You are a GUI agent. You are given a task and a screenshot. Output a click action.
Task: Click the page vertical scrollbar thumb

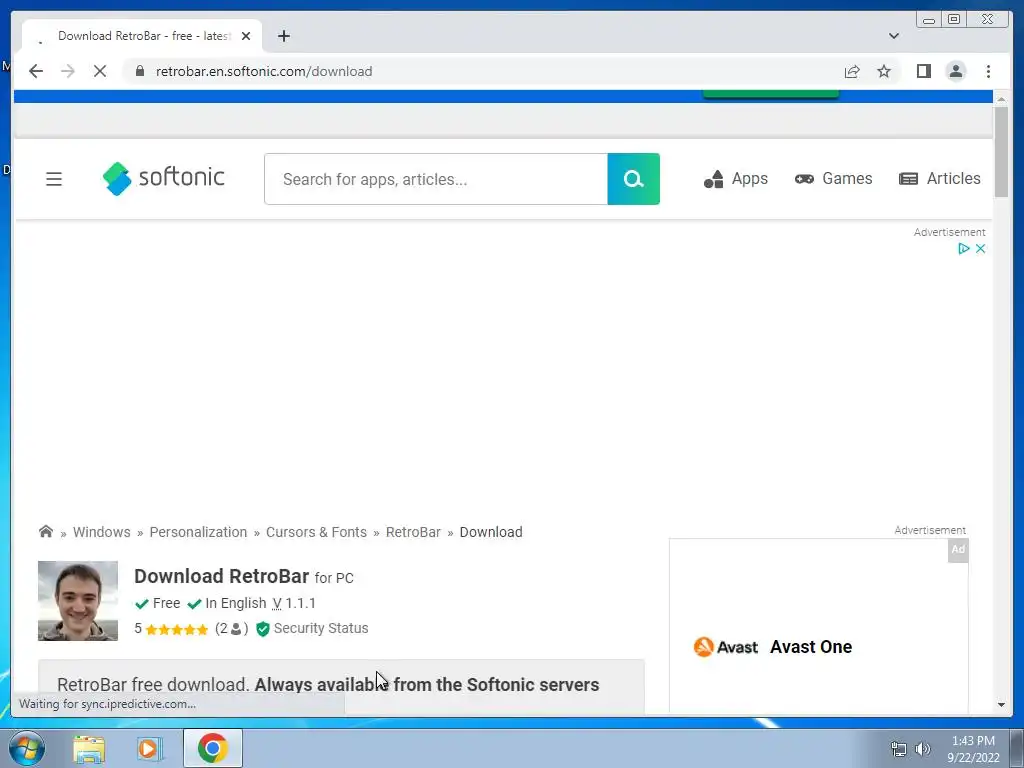tap(1001, 152)
